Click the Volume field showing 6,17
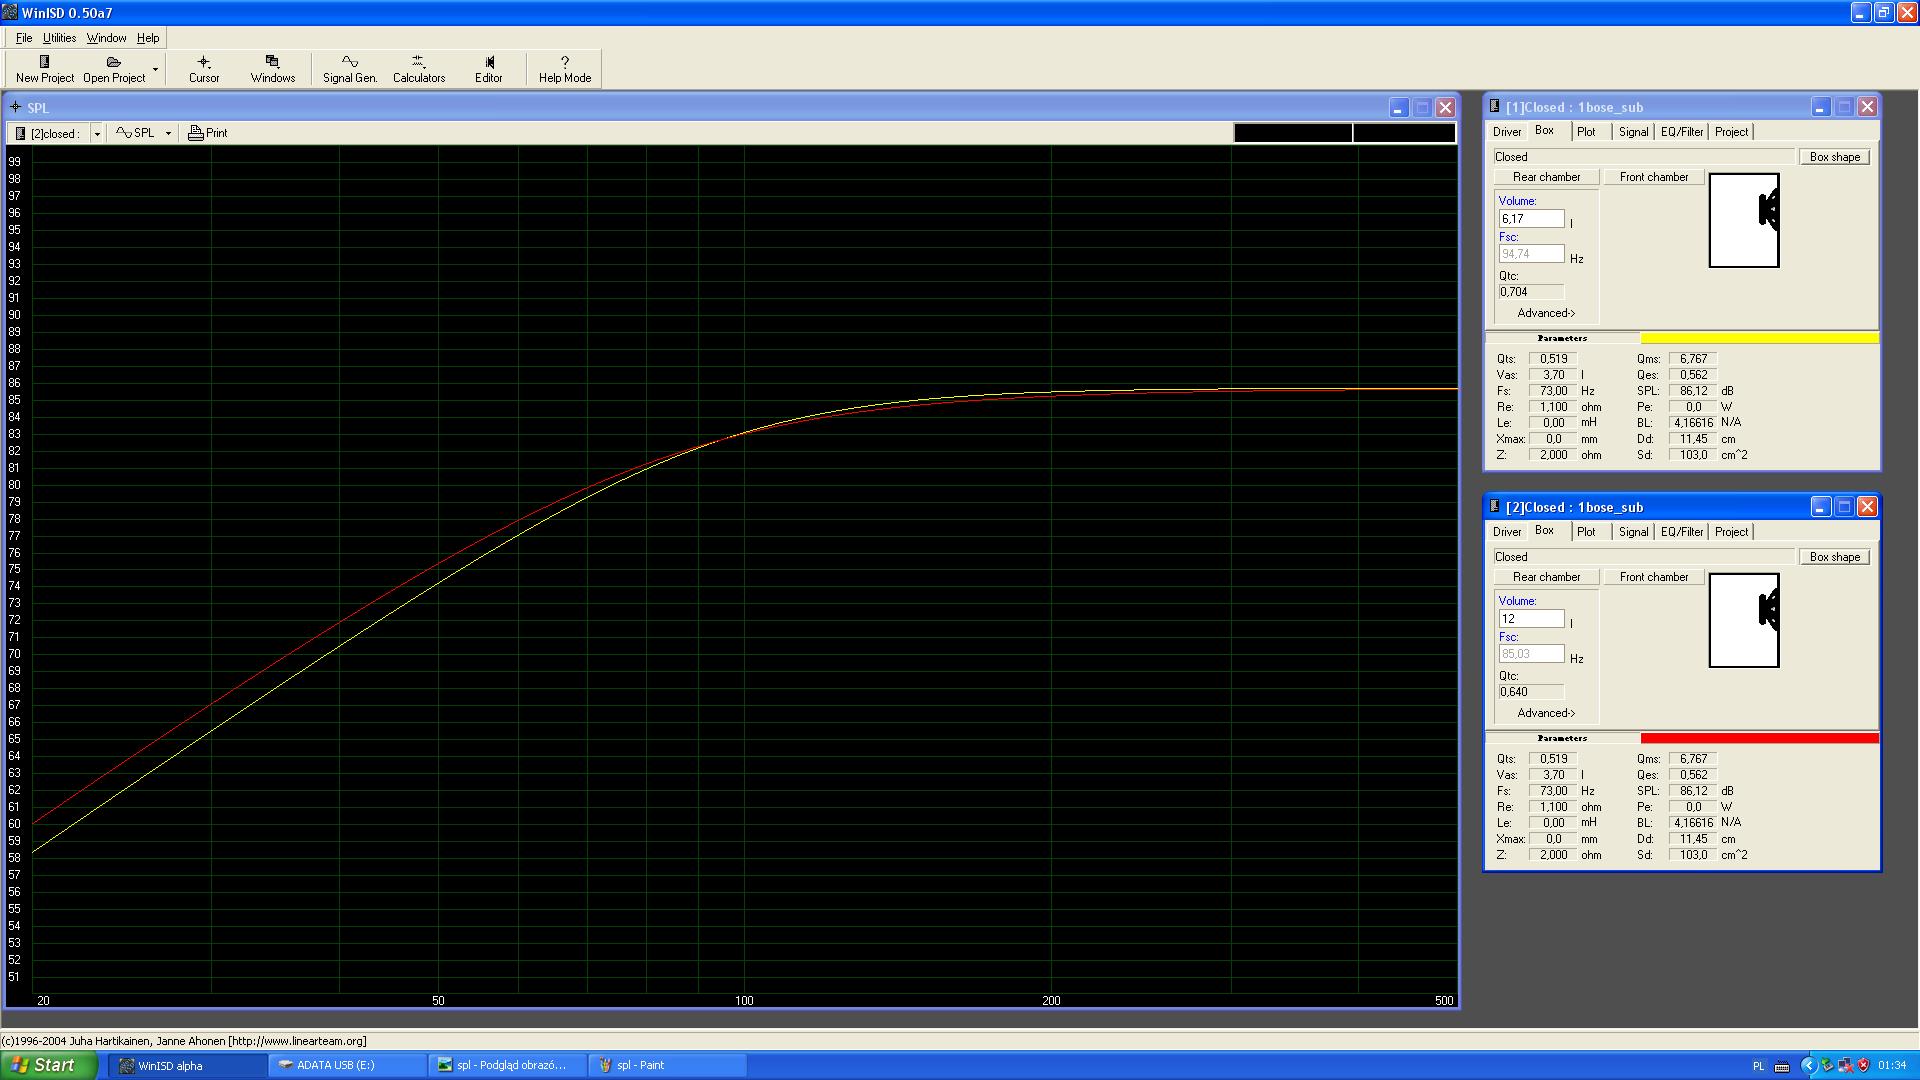 pyautogui.click(x=1530, y=219)
